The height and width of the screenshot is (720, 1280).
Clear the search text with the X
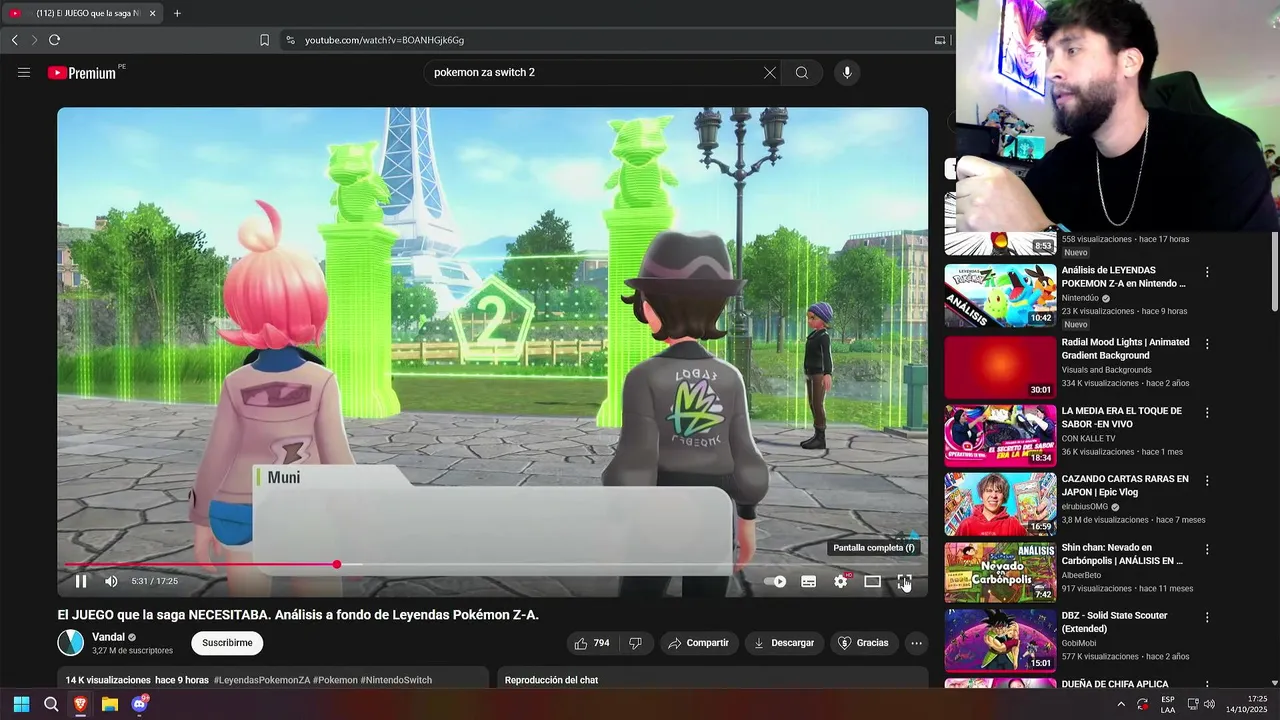coord(769,72)
